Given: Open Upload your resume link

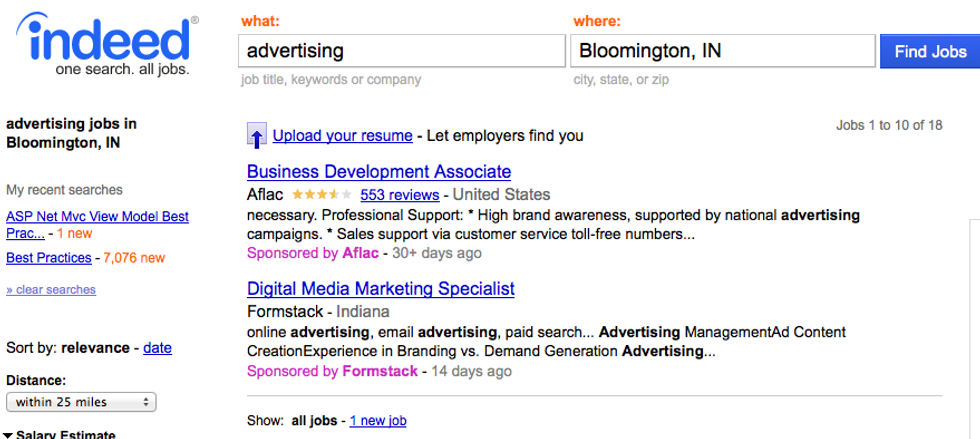Looking at the screenshot, I should coord(342,136).
